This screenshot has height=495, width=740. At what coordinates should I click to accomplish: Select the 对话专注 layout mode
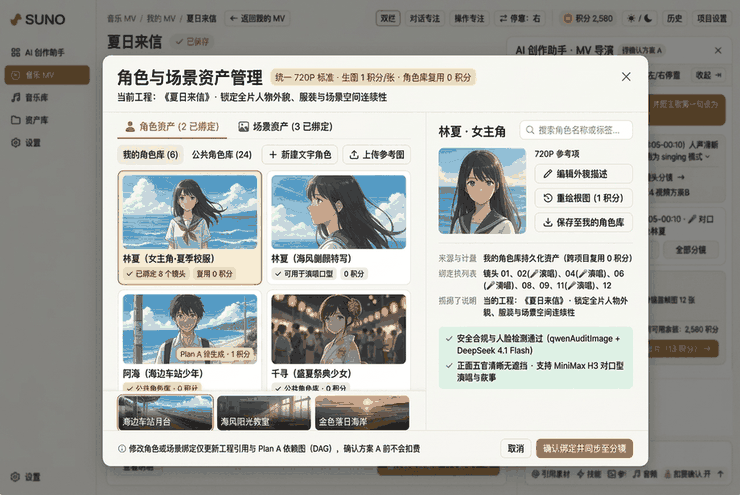click(x=424, y=18)
